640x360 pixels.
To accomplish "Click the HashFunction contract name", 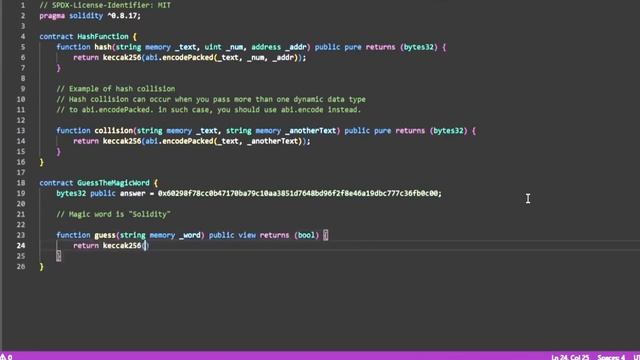I will tap(103, 37).
